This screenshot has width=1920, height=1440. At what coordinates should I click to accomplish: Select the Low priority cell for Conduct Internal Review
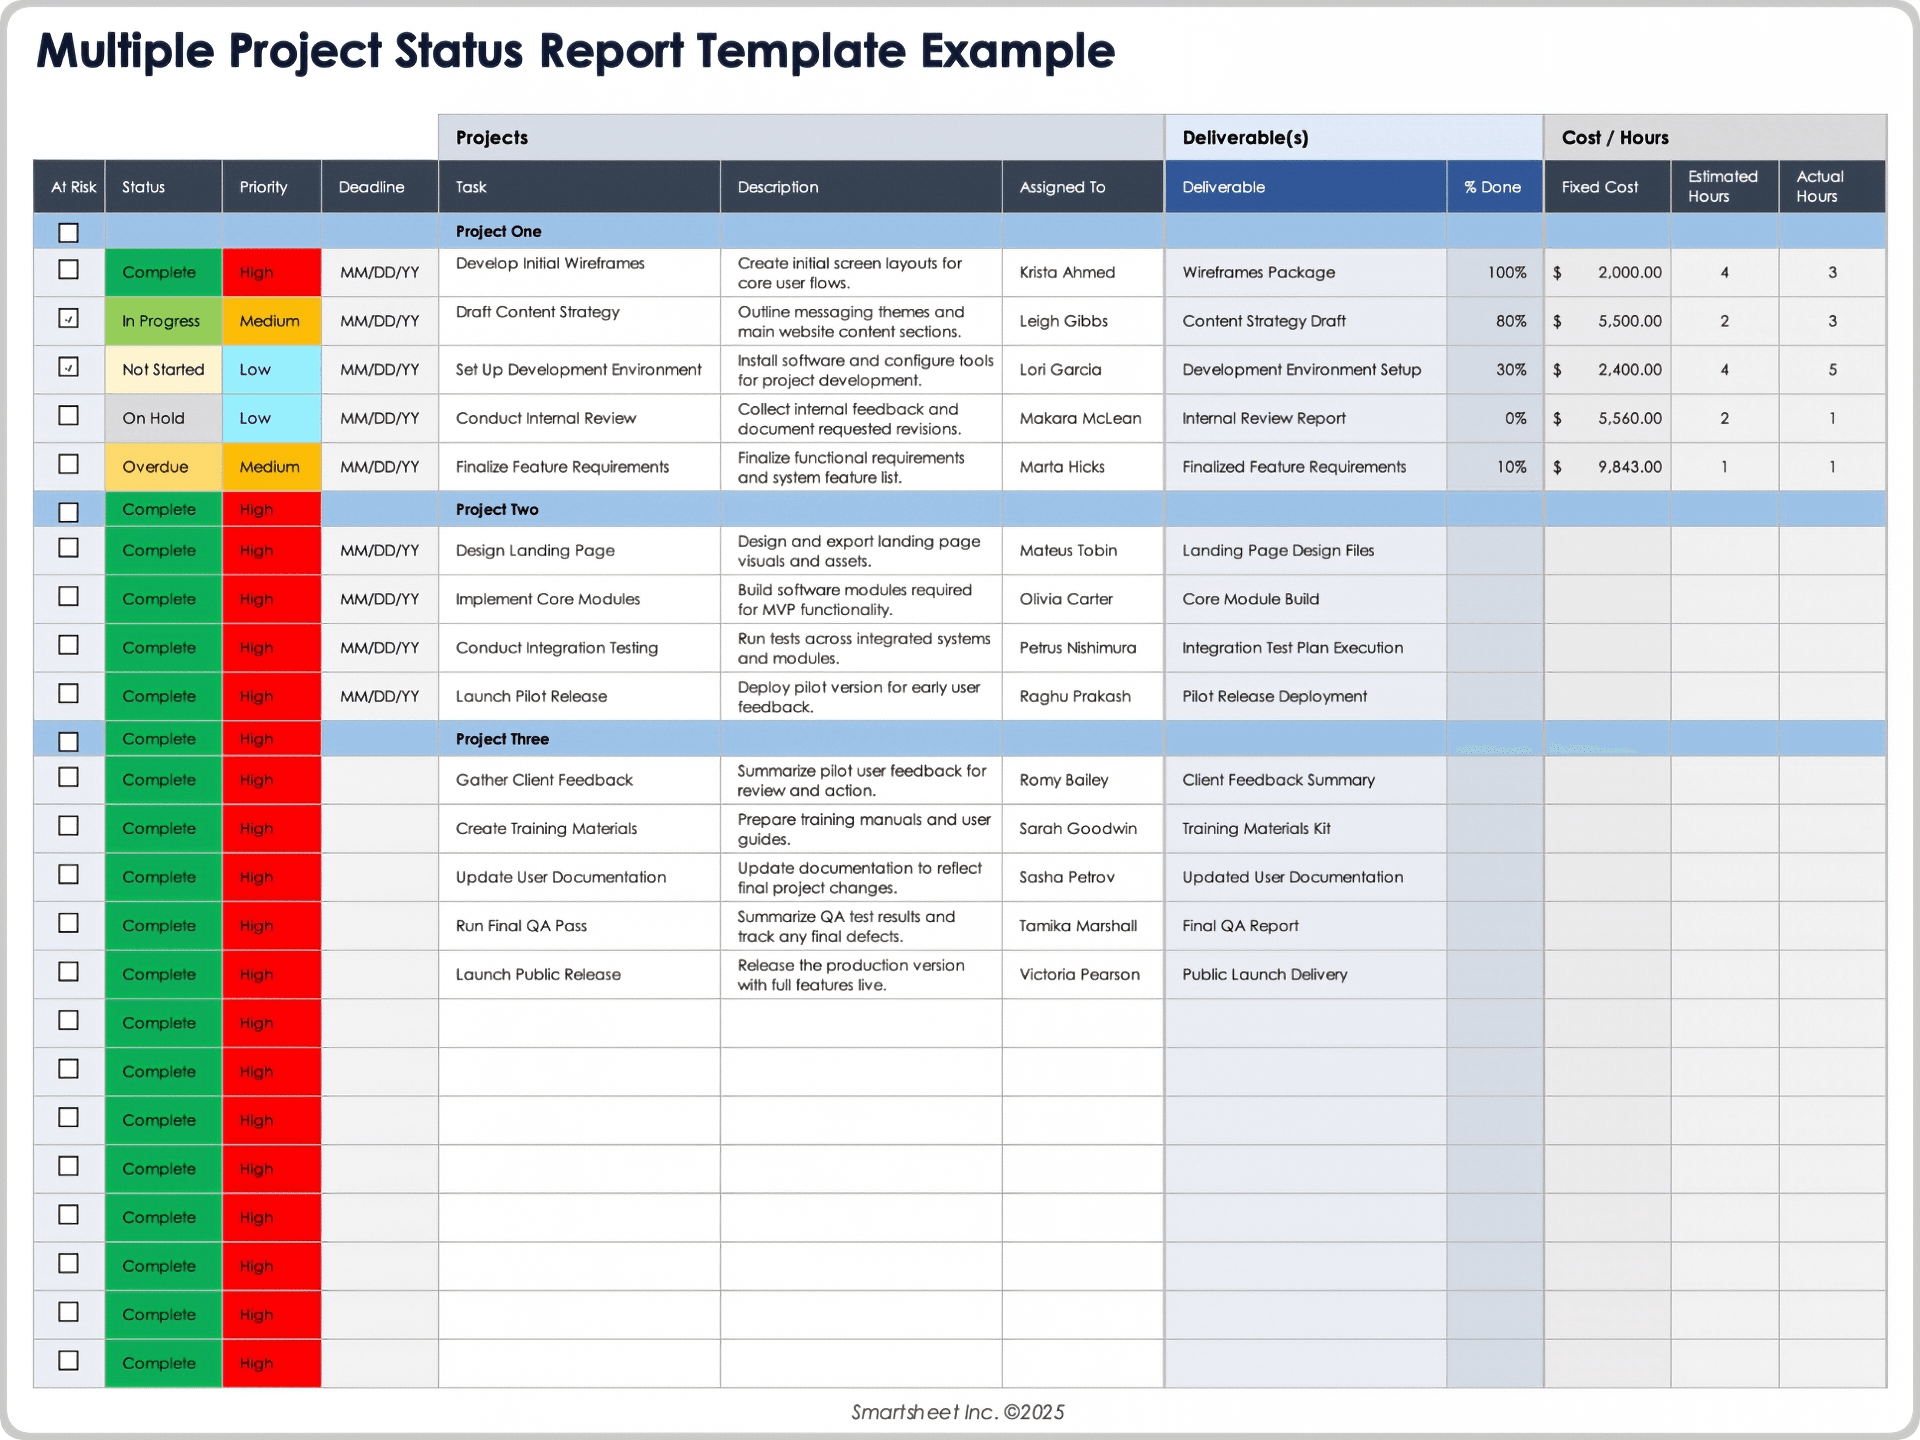271,418
